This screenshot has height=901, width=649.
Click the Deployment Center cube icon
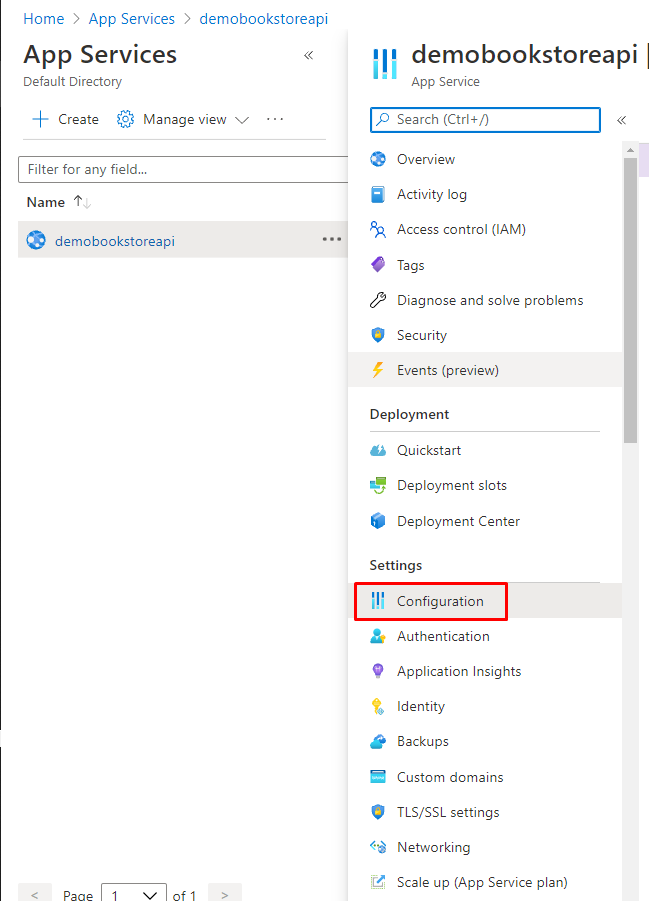point(378,521)
